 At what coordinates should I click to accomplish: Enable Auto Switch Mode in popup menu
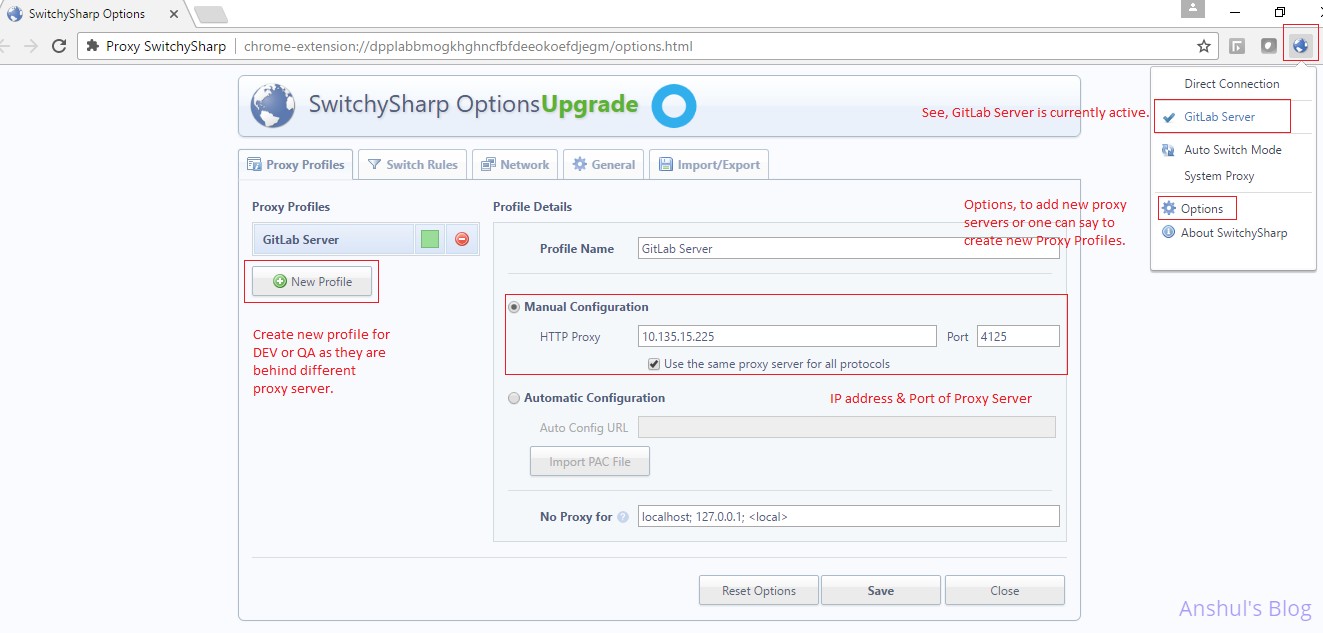[1232, 150]
